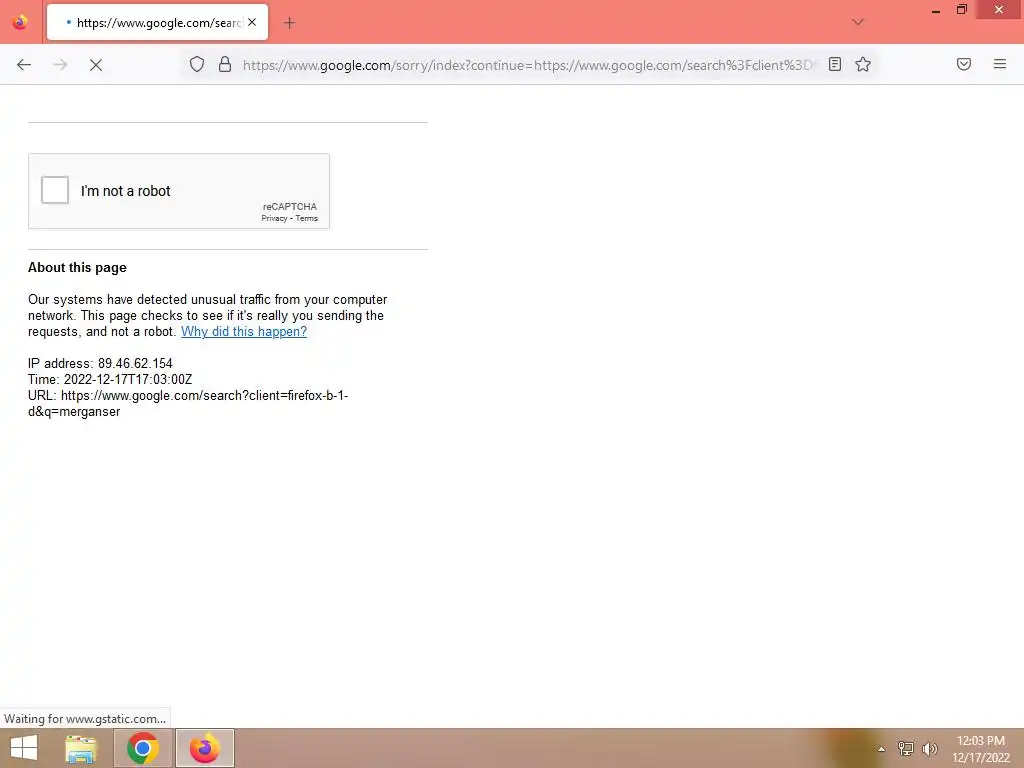Toggle reader view icon in address bar
Screen dimensions: 1024x768
pos(835,64)
